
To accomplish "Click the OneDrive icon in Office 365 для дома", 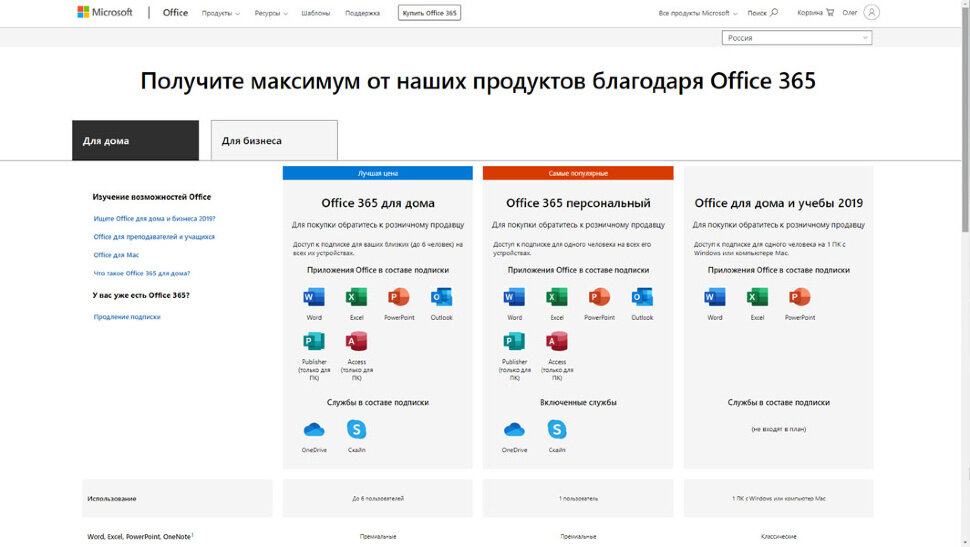I will [314, 429].
